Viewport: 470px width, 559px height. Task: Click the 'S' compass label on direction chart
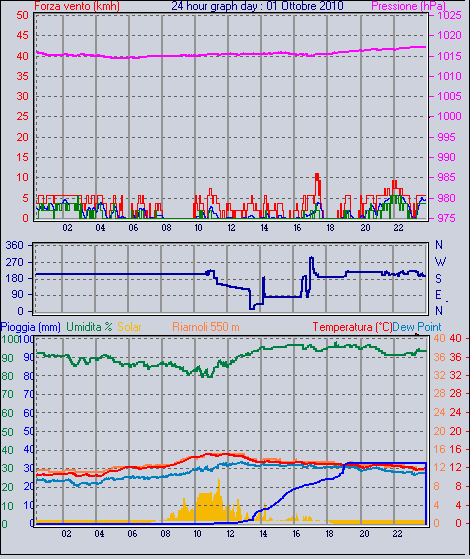pyautogui.click(x=439, y=278)
